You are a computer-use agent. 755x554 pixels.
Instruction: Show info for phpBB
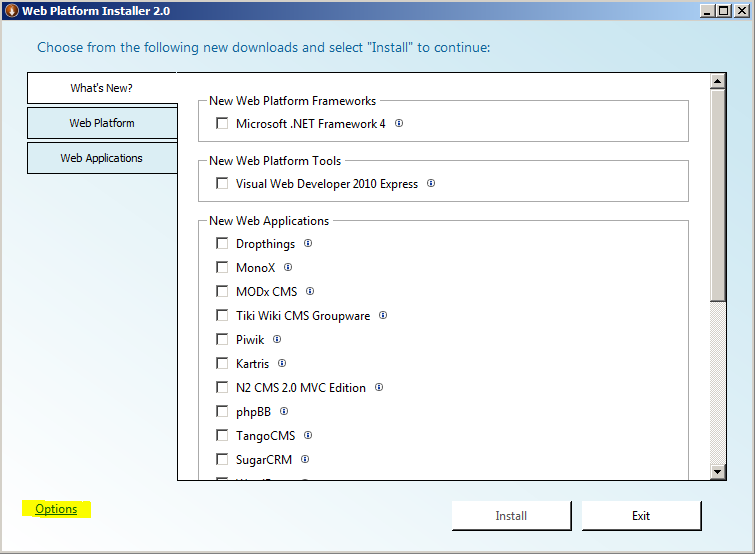(x=284, y=411)
